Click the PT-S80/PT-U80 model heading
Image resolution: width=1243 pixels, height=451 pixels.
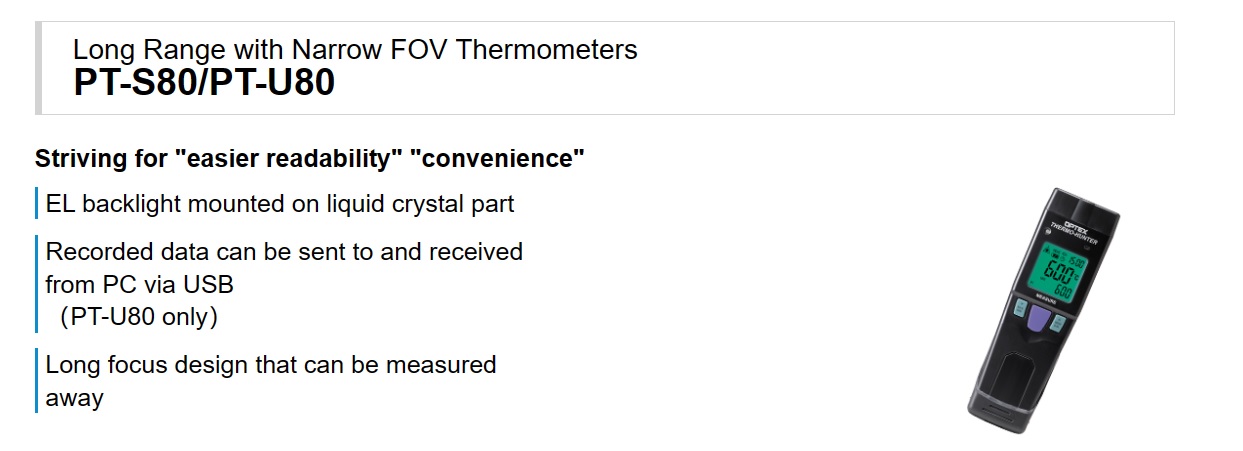(204, 83)
